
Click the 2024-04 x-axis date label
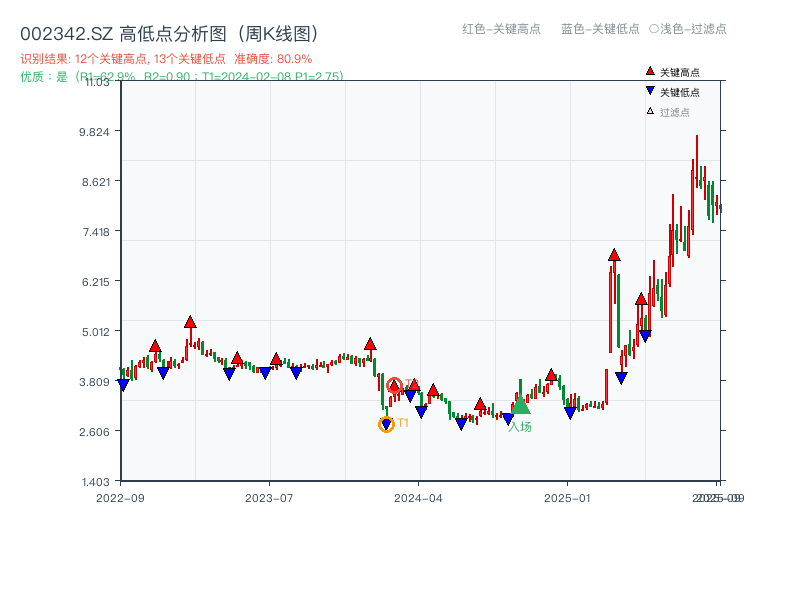click(418, 498)
